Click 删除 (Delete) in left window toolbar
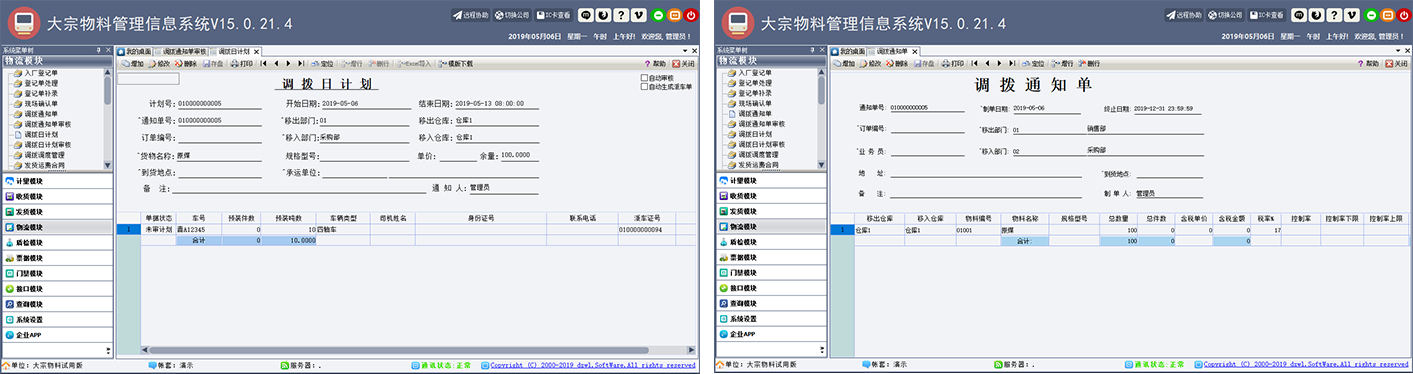This screenshot has width=1413, height=374. click(185, 63)
